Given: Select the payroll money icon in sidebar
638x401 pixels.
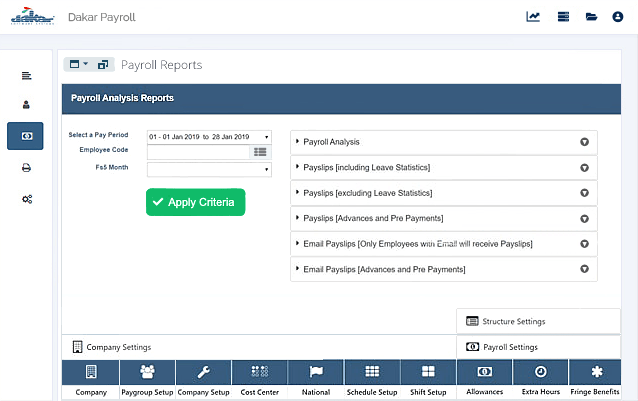Looking at the screenshot, I should pyautogui.click(x=25, y=136).
